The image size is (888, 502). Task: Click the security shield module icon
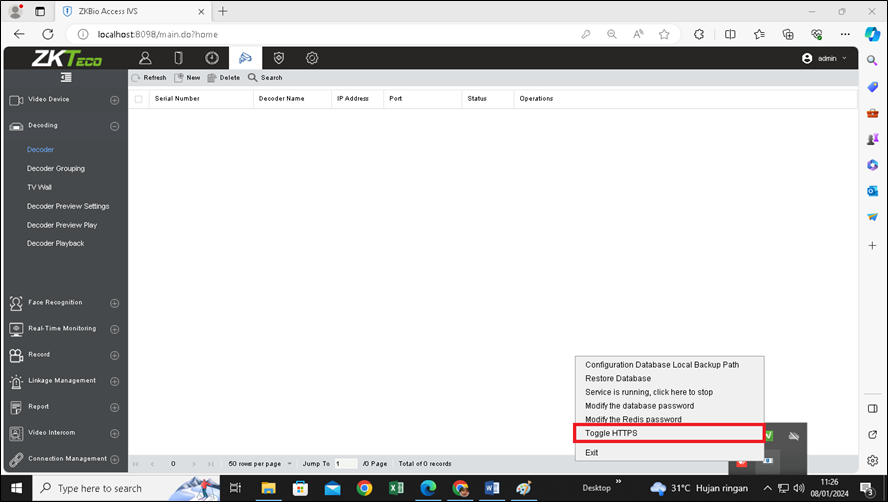279,58
